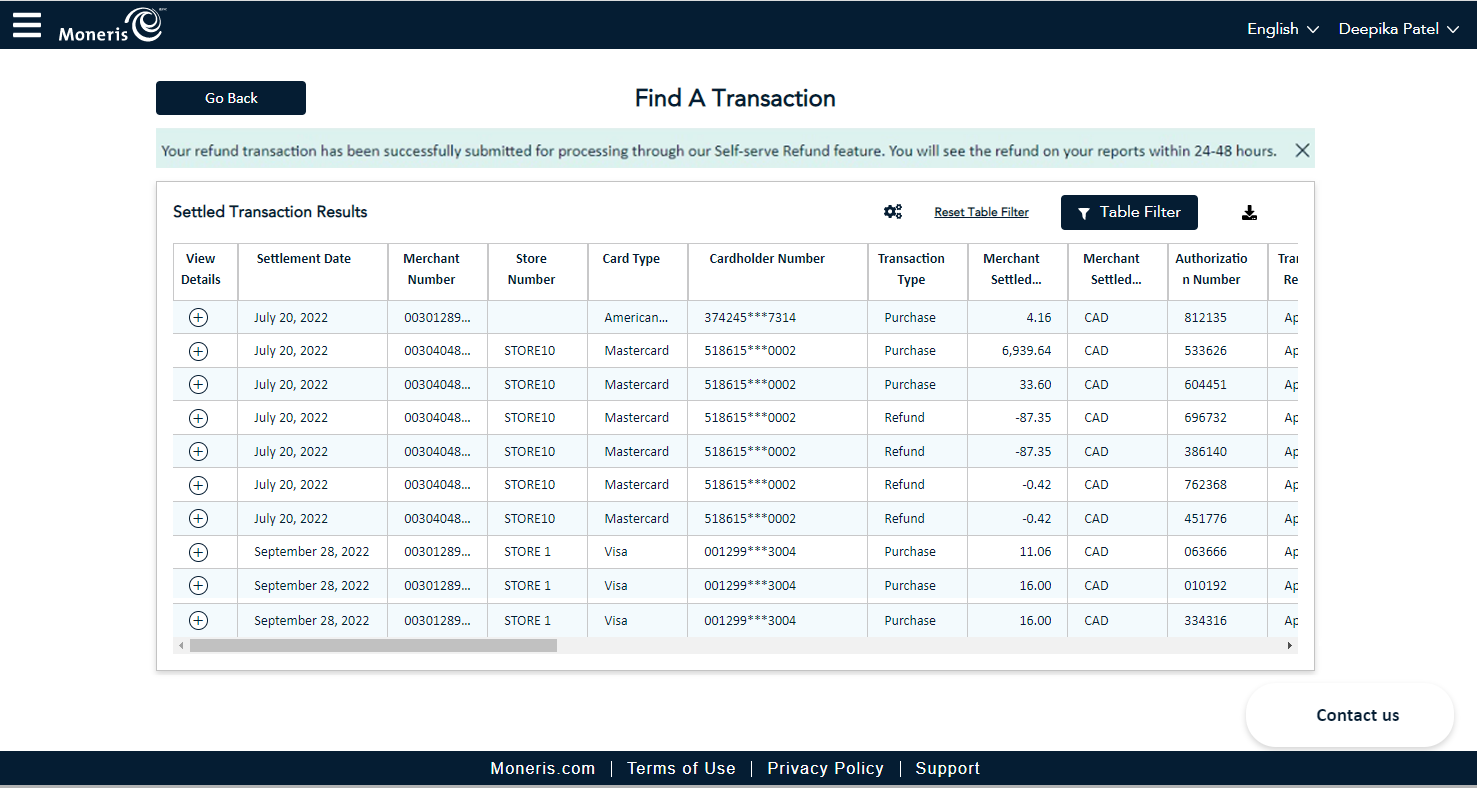
Task: Open the Contact us button
Action: tap(1350, 715)
